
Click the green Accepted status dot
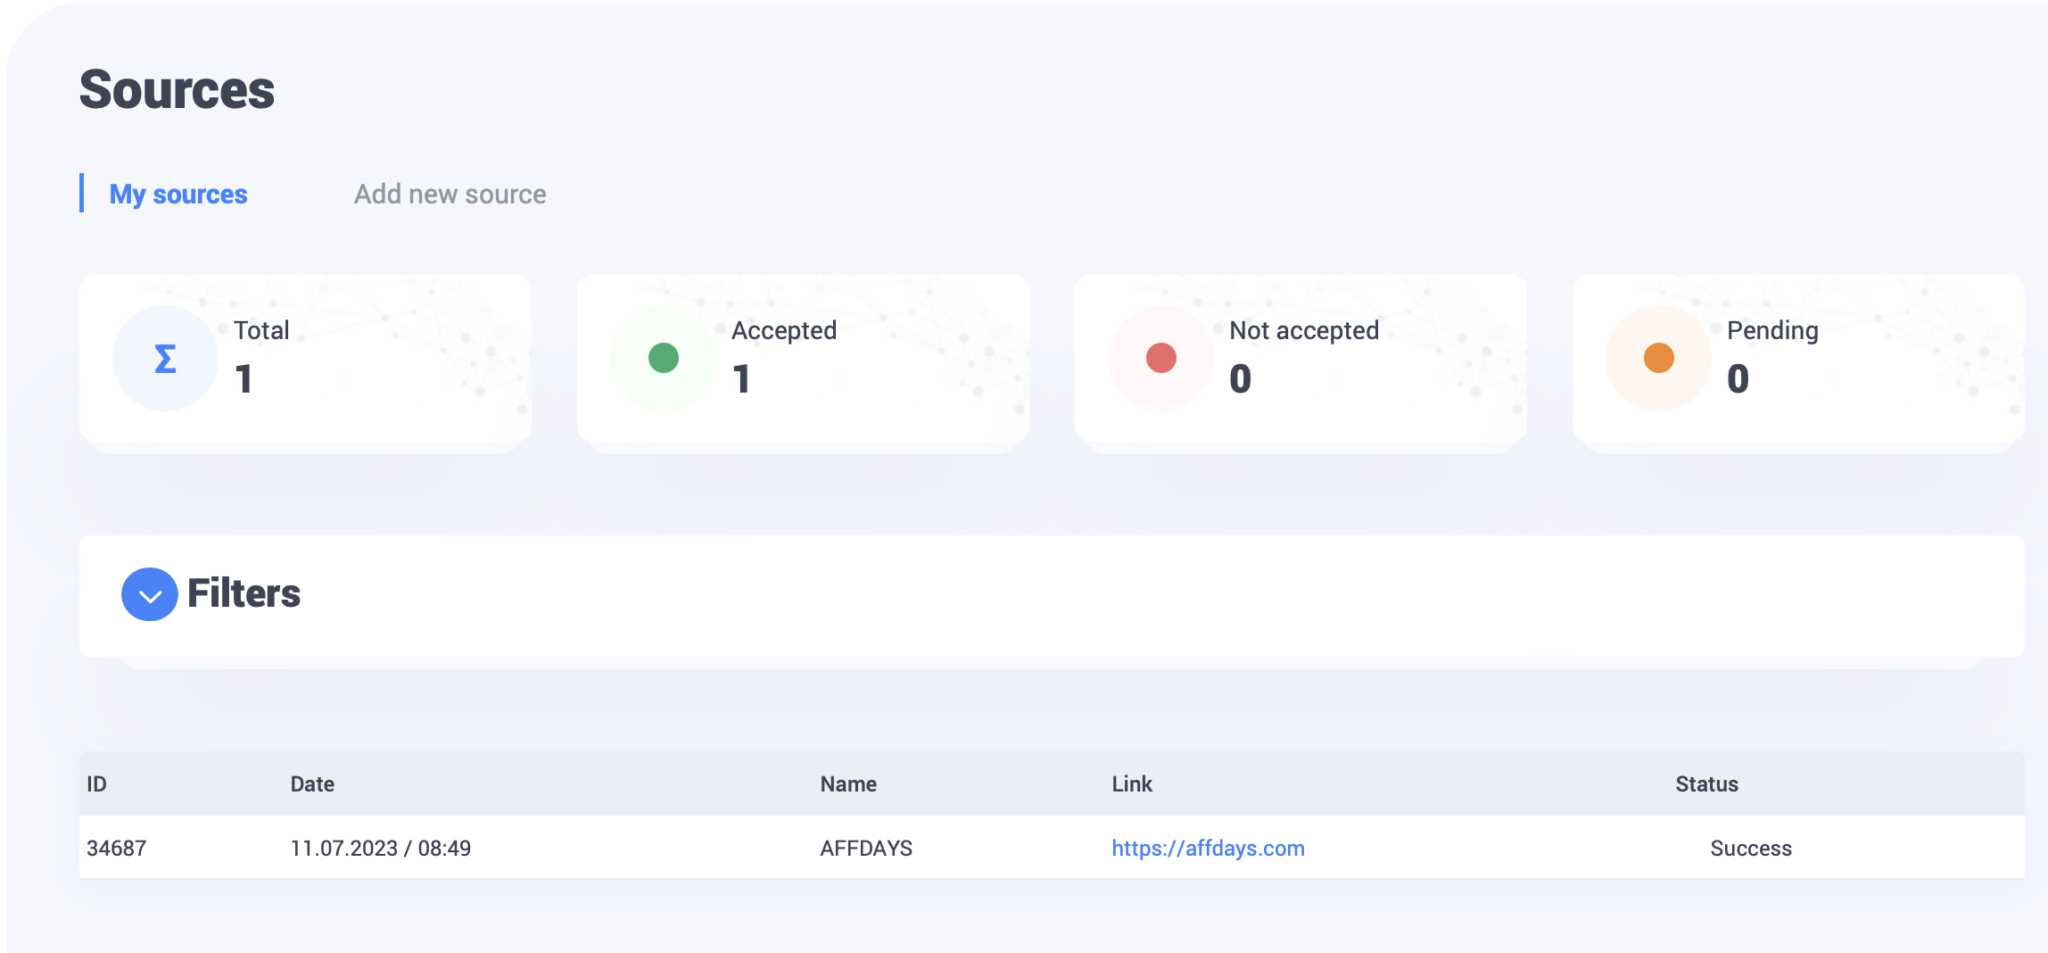point(663,358)
